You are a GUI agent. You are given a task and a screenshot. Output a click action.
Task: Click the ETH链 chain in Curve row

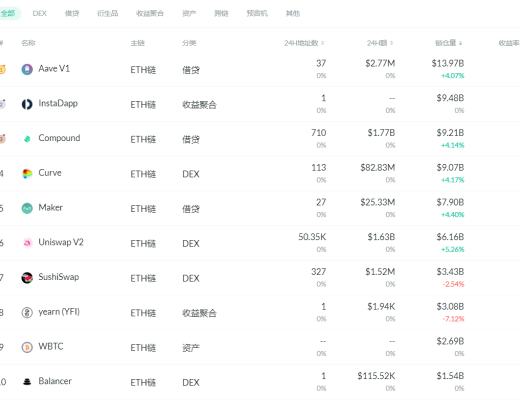click(143, 174)
